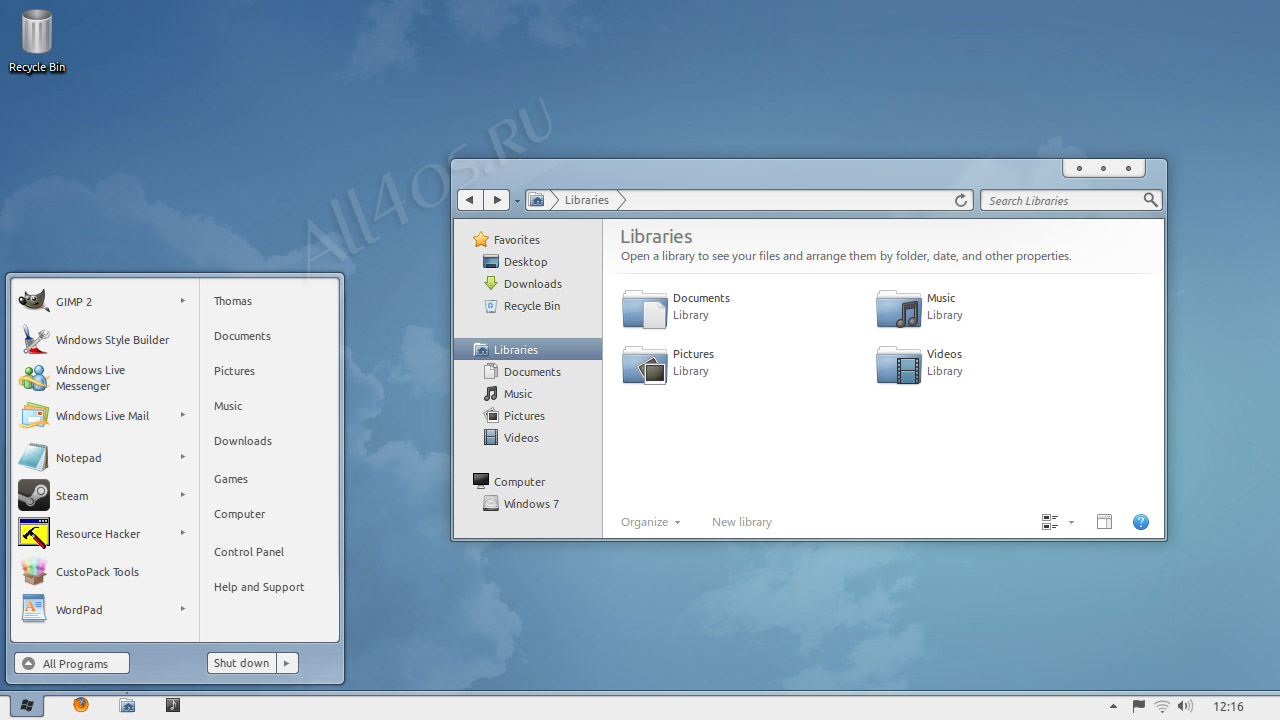Click the All Programs button
Viewport: 1280px width, 720px height.
(72, 663)
